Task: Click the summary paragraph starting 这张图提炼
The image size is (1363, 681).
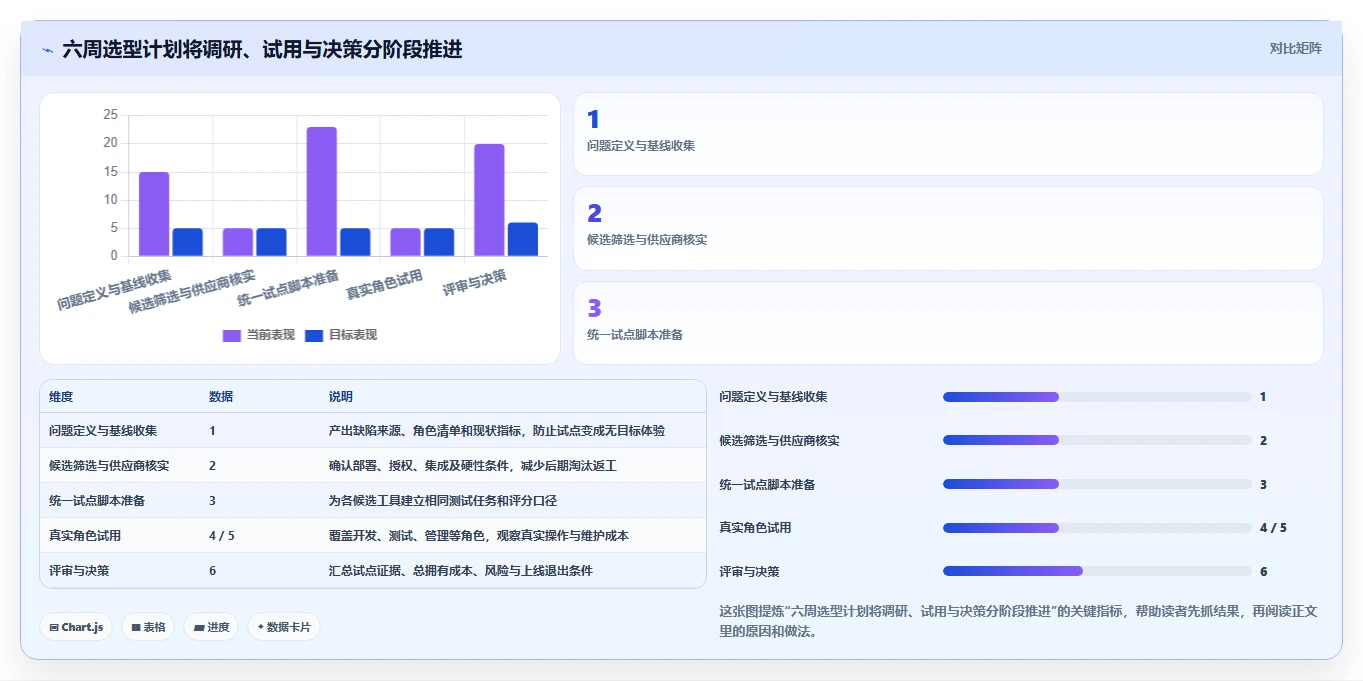Action: pyautogui.click(x=1018, y=621)
